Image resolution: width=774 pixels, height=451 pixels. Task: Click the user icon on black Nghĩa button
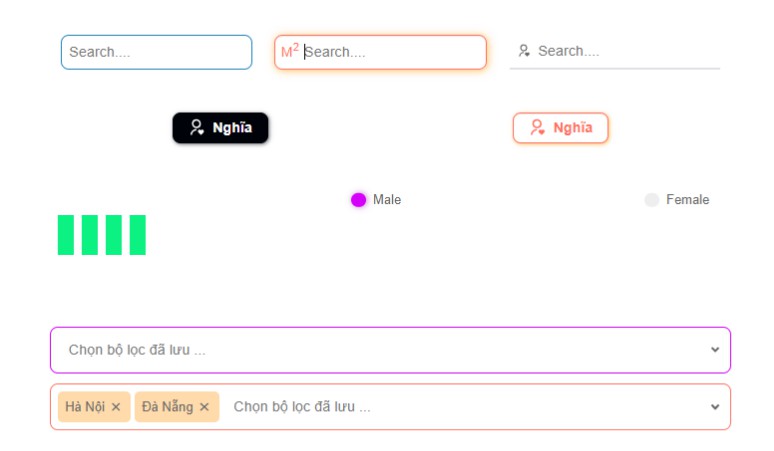[197, 128]
